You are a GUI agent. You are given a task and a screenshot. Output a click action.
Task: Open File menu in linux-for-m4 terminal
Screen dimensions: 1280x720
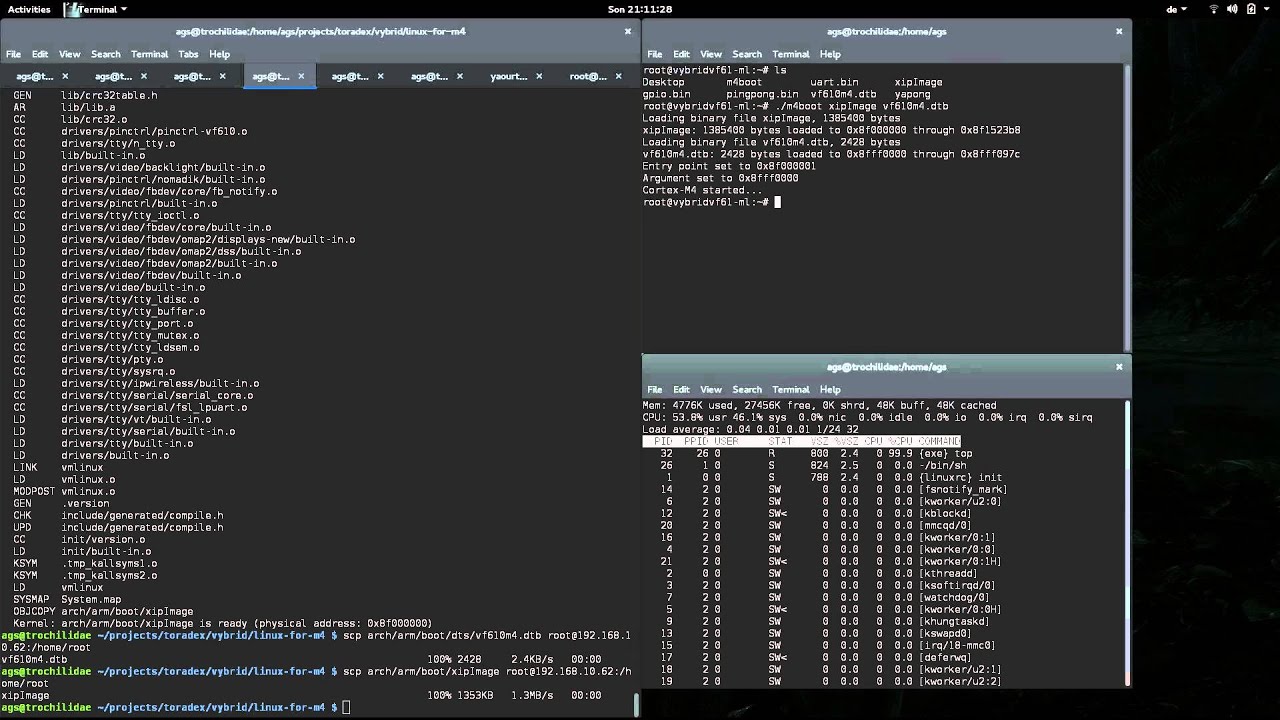[x=14, y=54]
